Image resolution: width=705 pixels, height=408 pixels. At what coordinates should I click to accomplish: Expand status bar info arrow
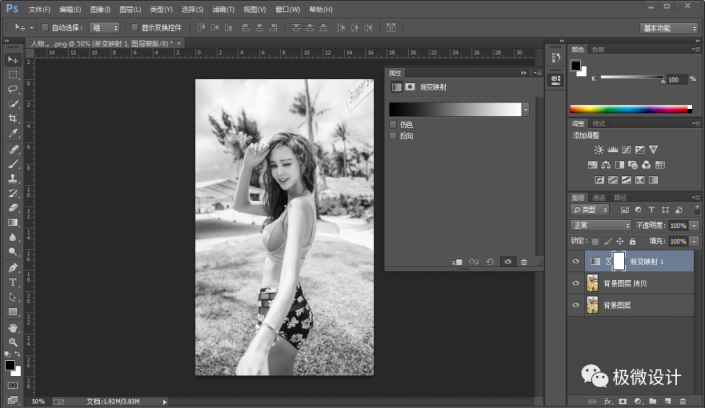(x=165, y=402)
